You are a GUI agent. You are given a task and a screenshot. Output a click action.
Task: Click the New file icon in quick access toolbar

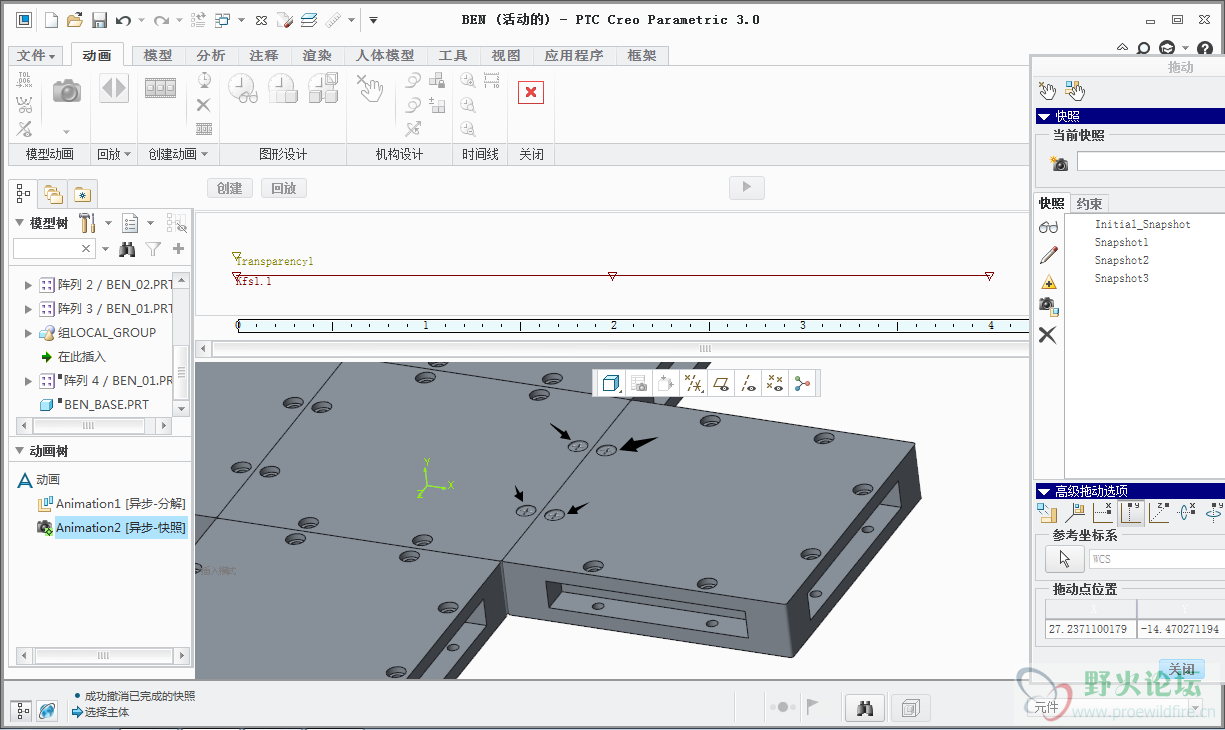(51, 19)
